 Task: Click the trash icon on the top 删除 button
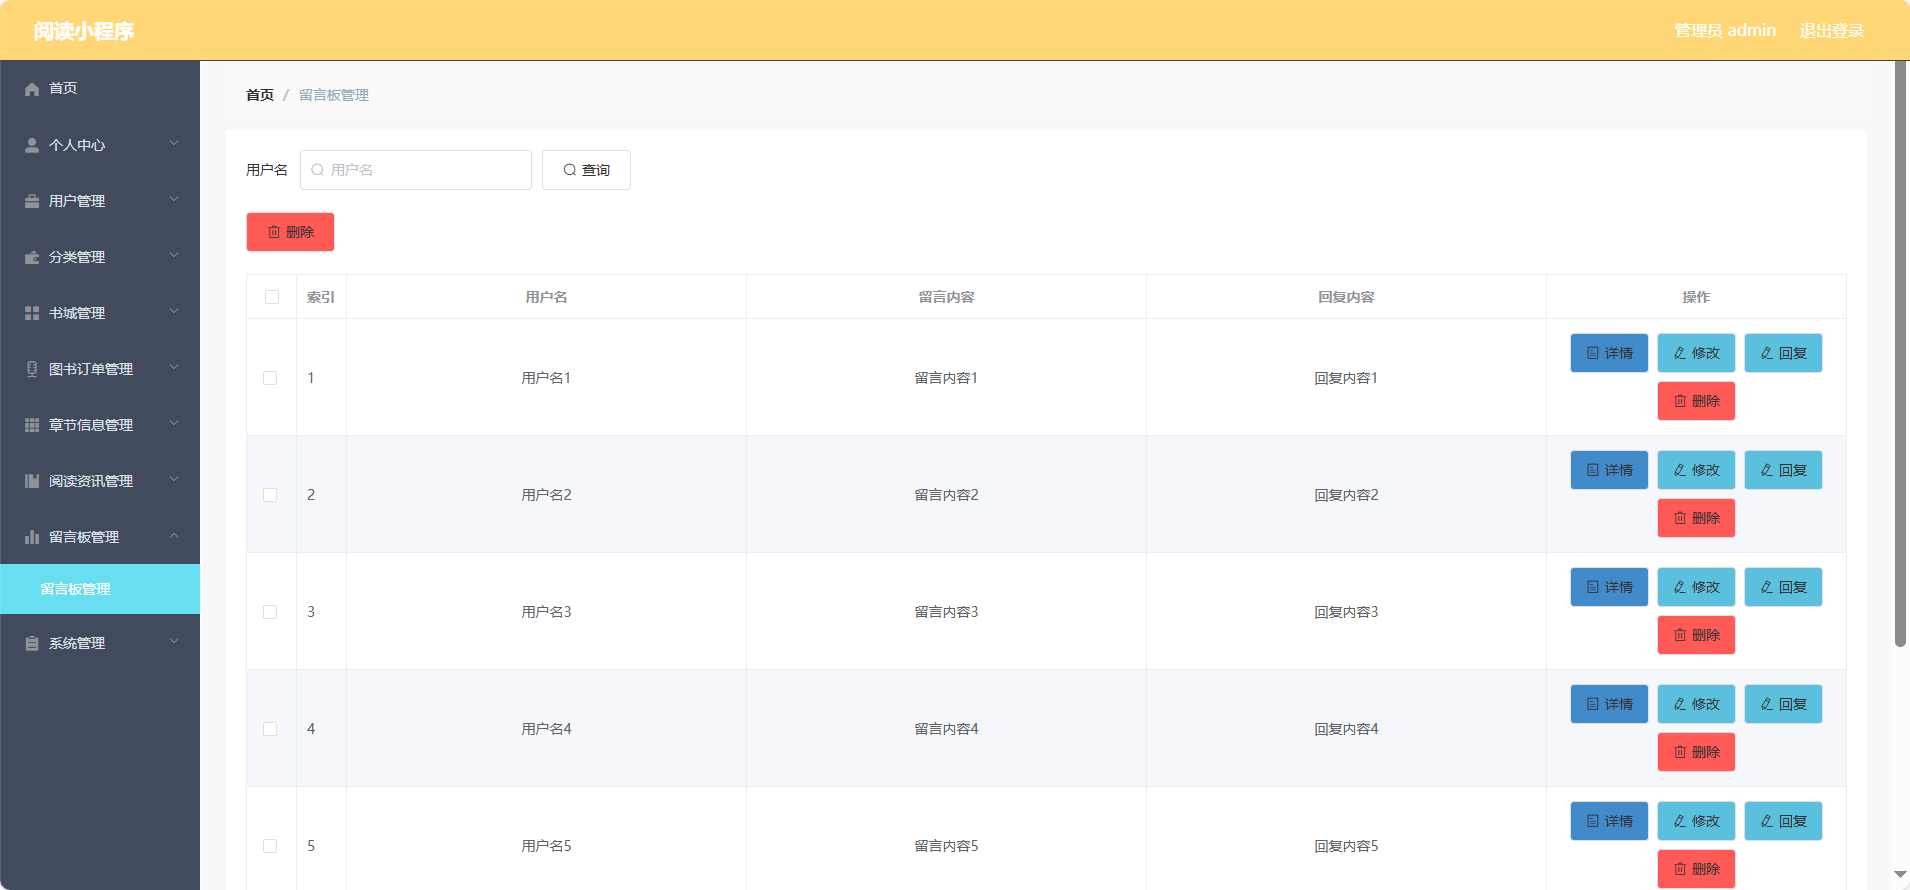coord(274,232)
